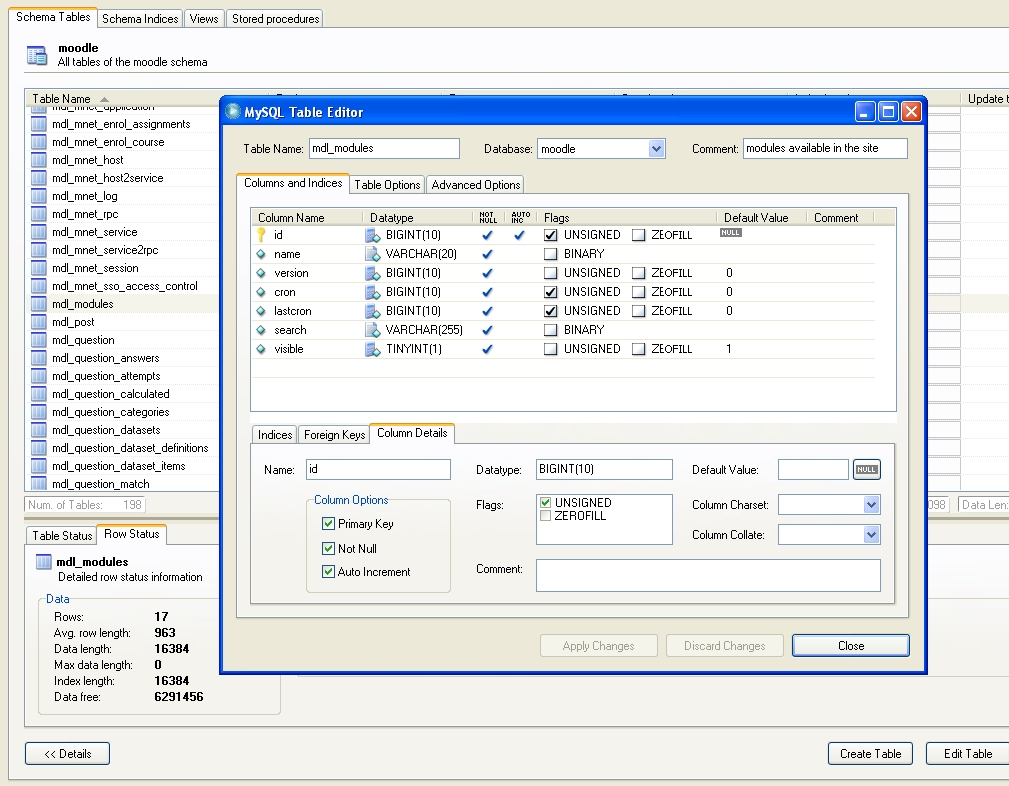Click the NULL button beside Default Value field
Screen dimensions: 1009x786
coord(866,469)
